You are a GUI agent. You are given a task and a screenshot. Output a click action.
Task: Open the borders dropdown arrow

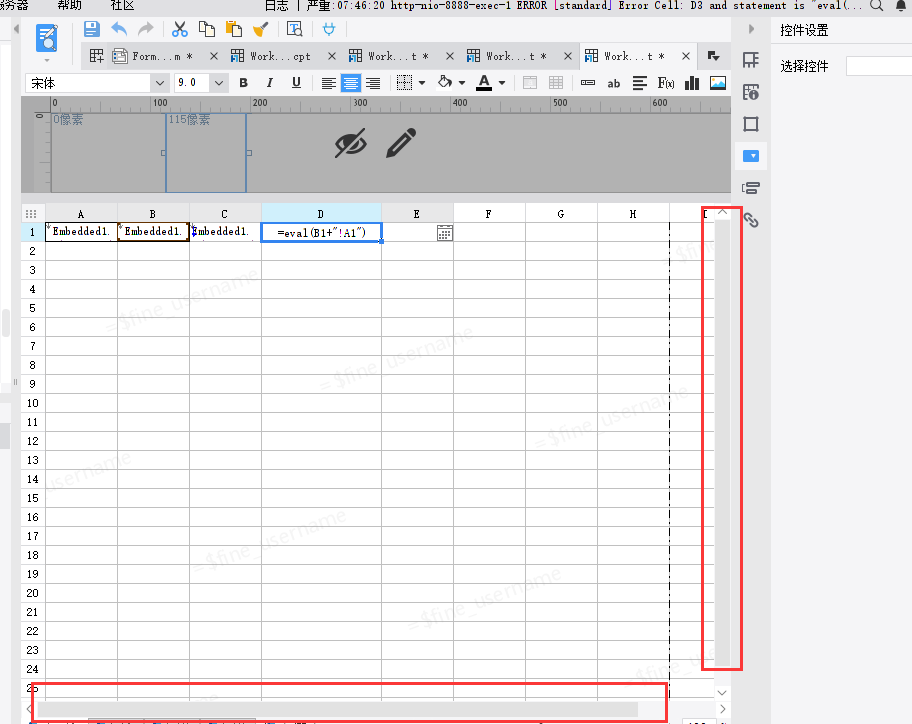pos(422,83)
